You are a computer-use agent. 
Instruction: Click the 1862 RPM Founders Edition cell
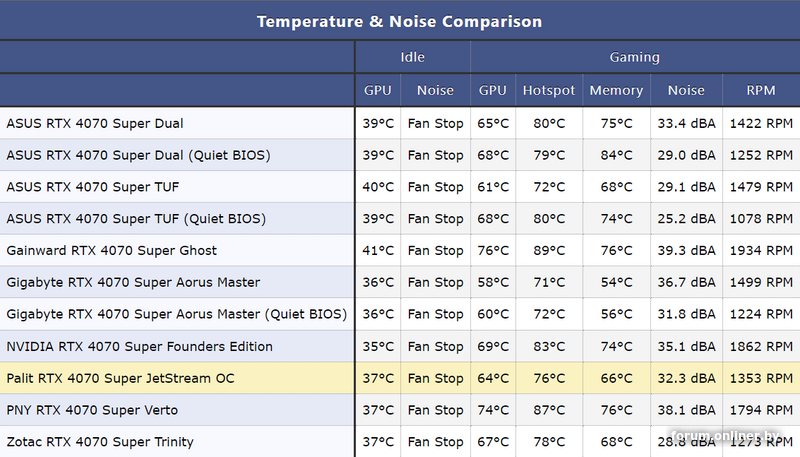pyautogui.click(x=760, y=346)
